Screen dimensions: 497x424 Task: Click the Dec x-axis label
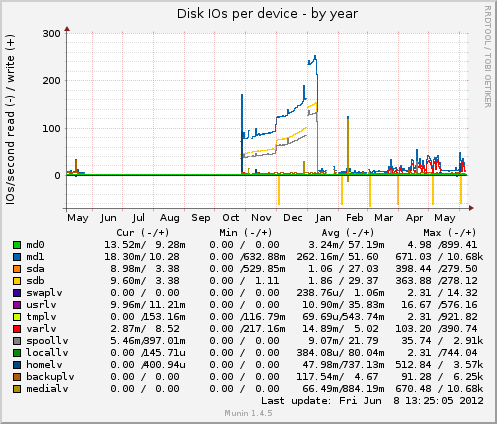point(293,218)
